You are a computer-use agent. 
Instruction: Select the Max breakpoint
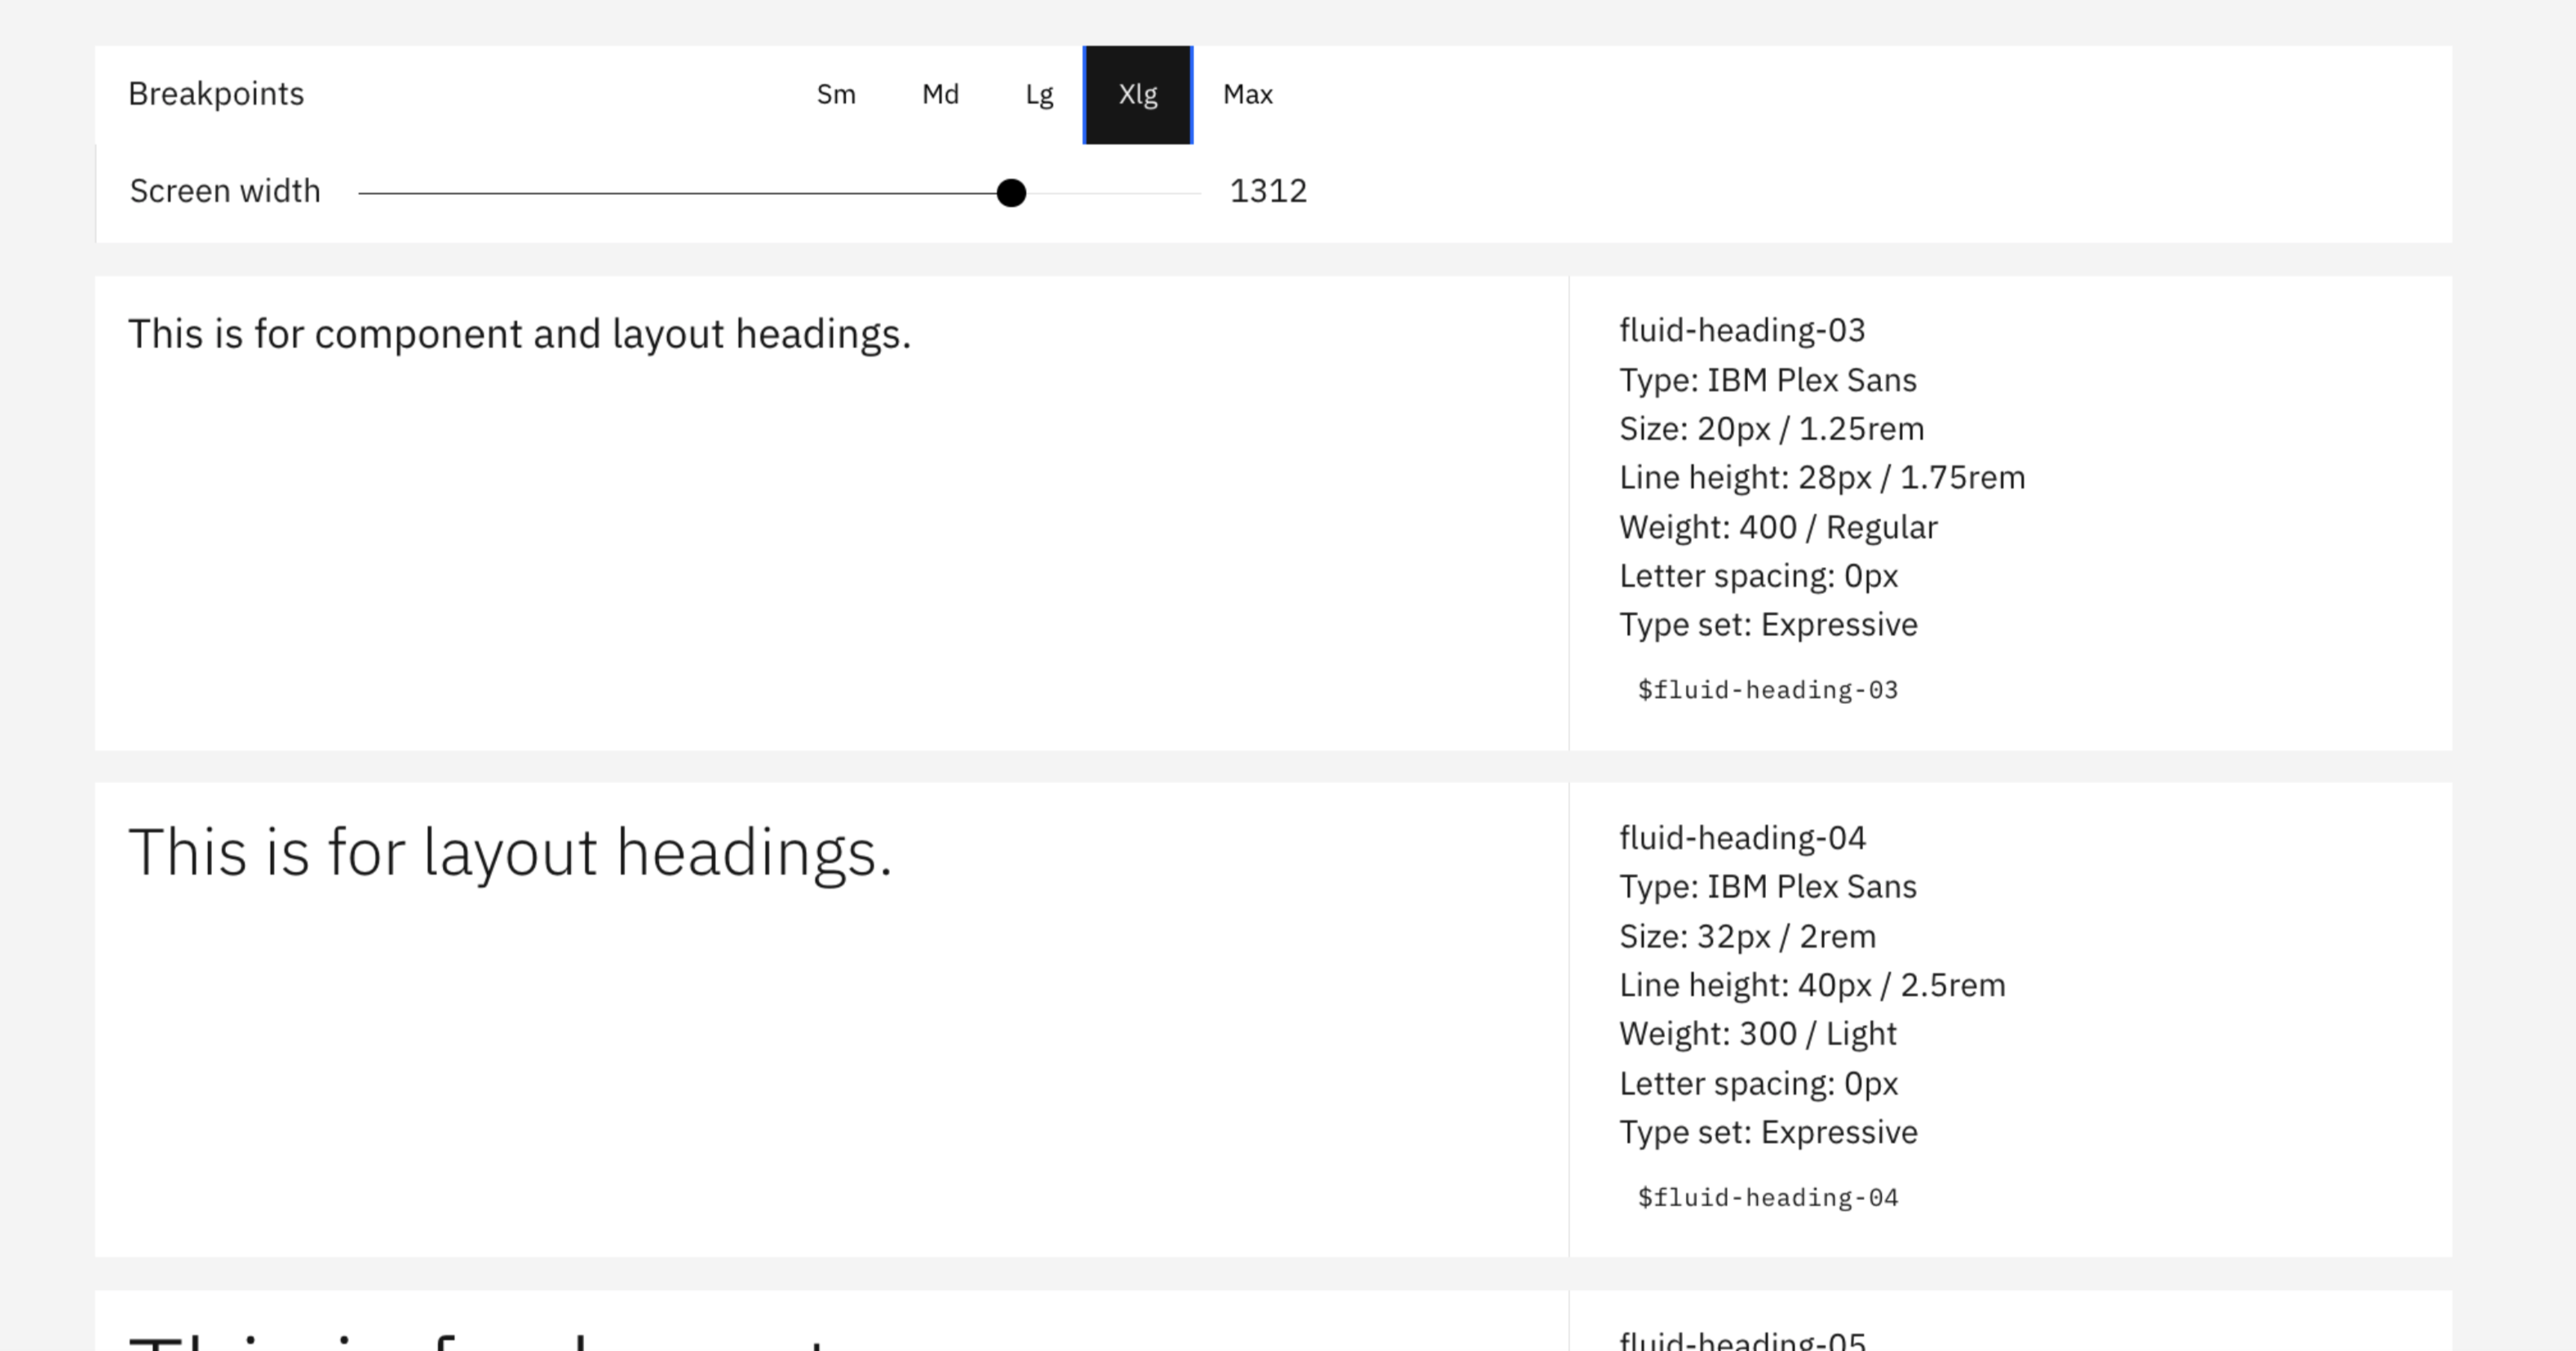coord(1248,94)
